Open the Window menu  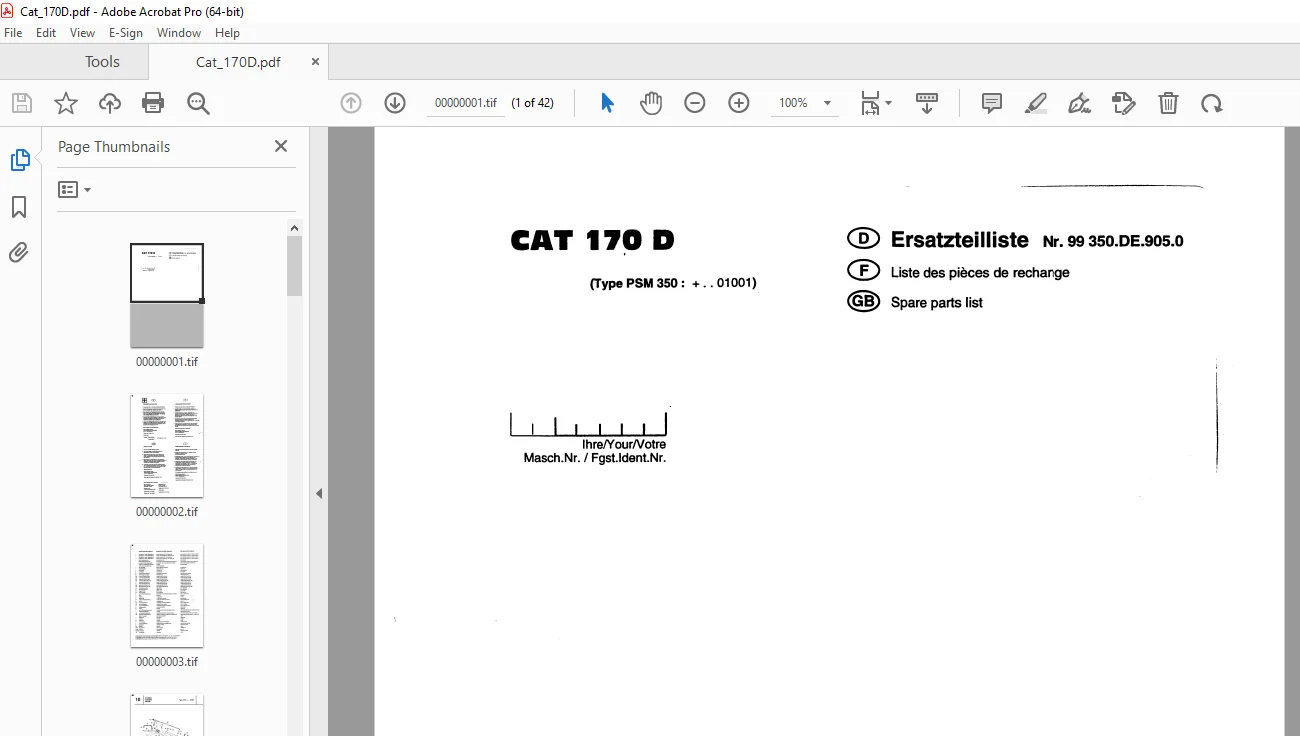(179, 33)
